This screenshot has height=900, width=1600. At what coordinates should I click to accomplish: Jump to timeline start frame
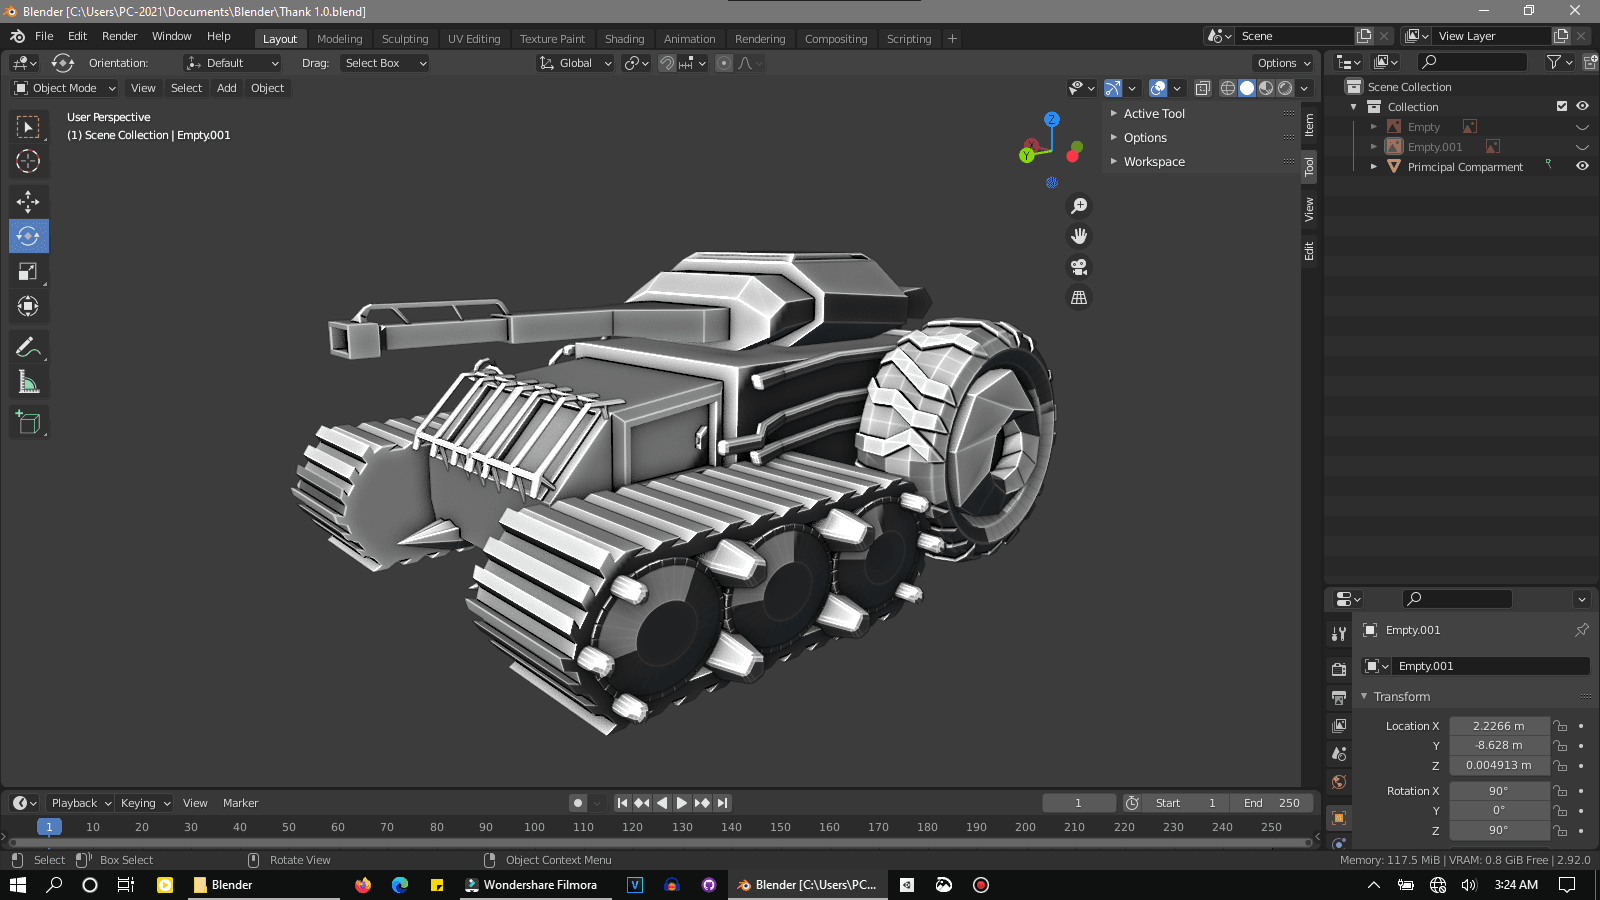tap(622, 803)
